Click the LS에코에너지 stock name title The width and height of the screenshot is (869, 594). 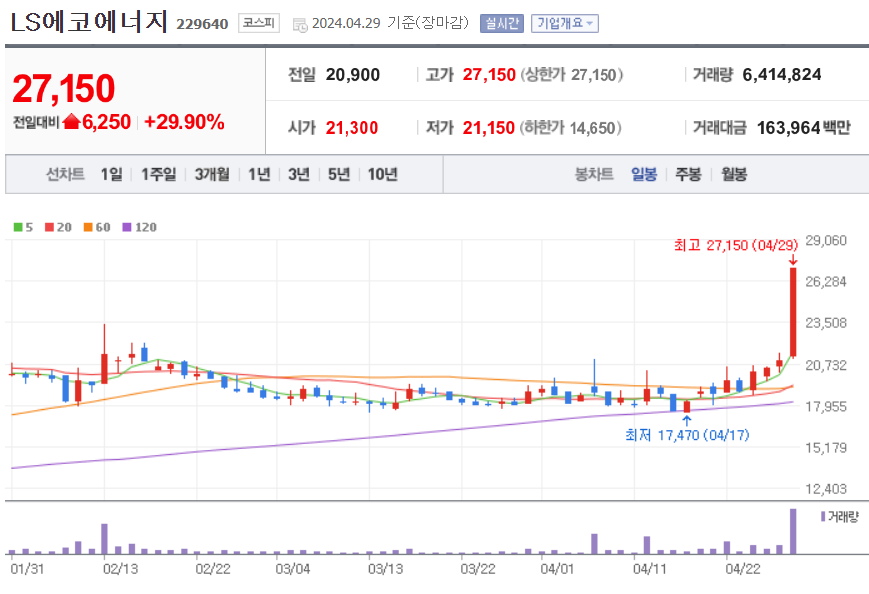pyautogui.click(x=89, y=22)
